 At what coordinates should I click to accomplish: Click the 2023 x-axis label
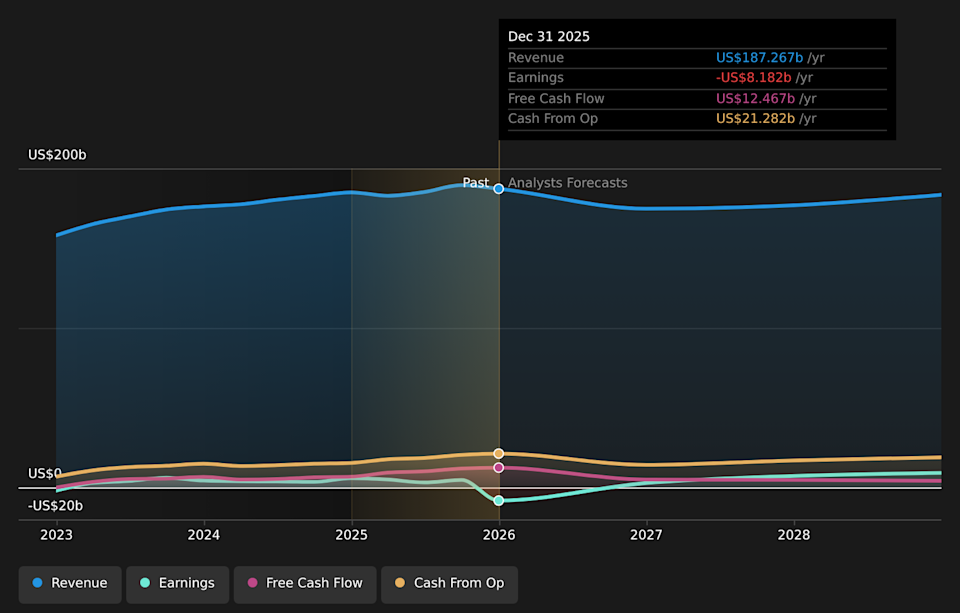(56, 535)
